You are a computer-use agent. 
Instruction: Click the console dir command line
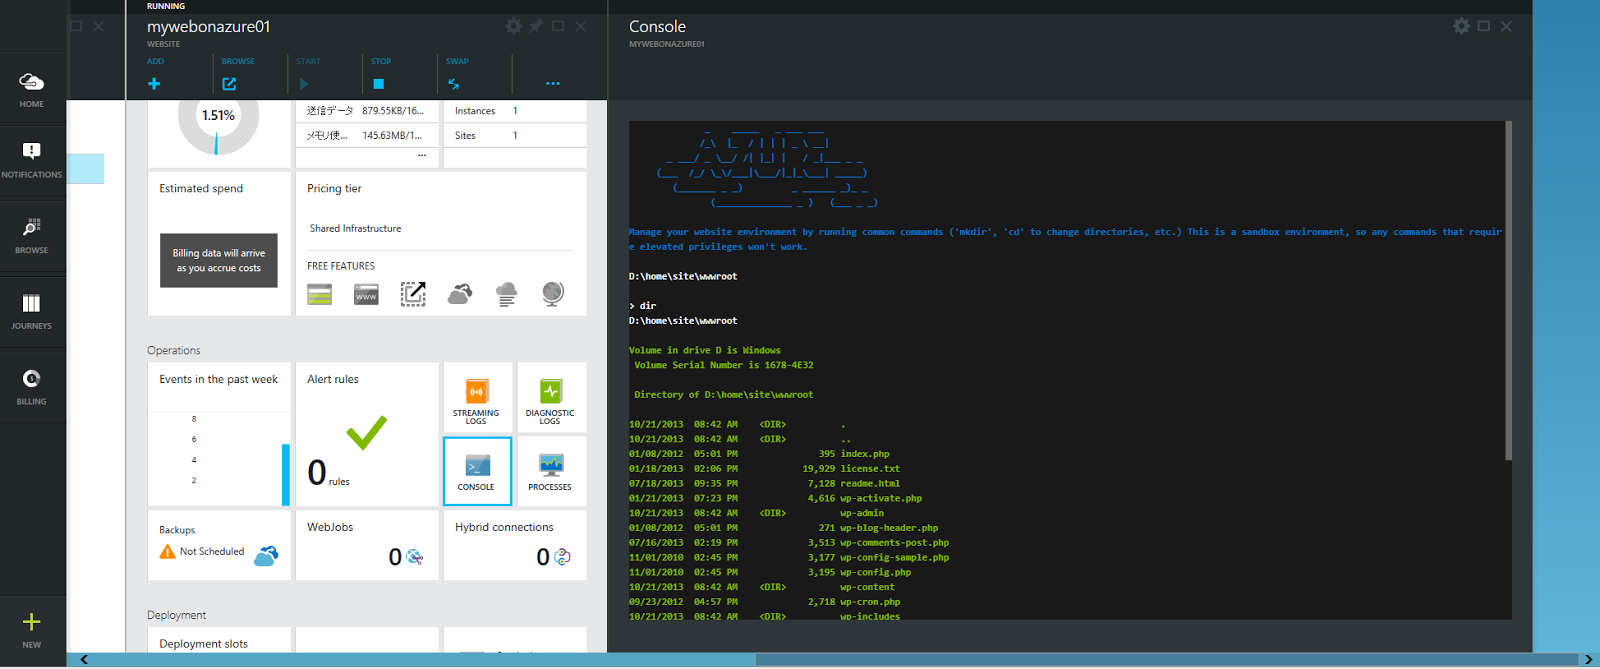(x=643, y=306)
